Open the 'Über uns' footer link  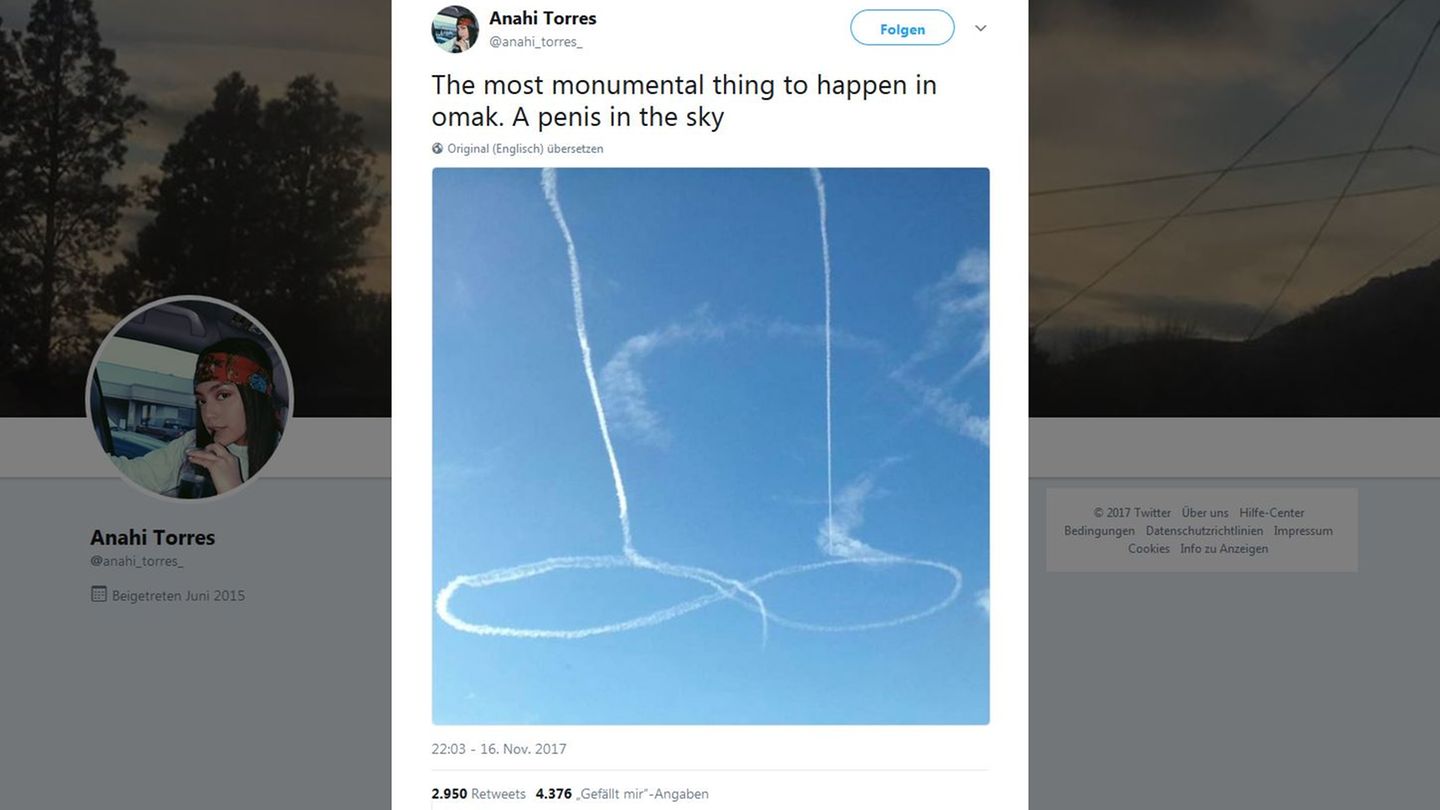(x=1205, y=513)
